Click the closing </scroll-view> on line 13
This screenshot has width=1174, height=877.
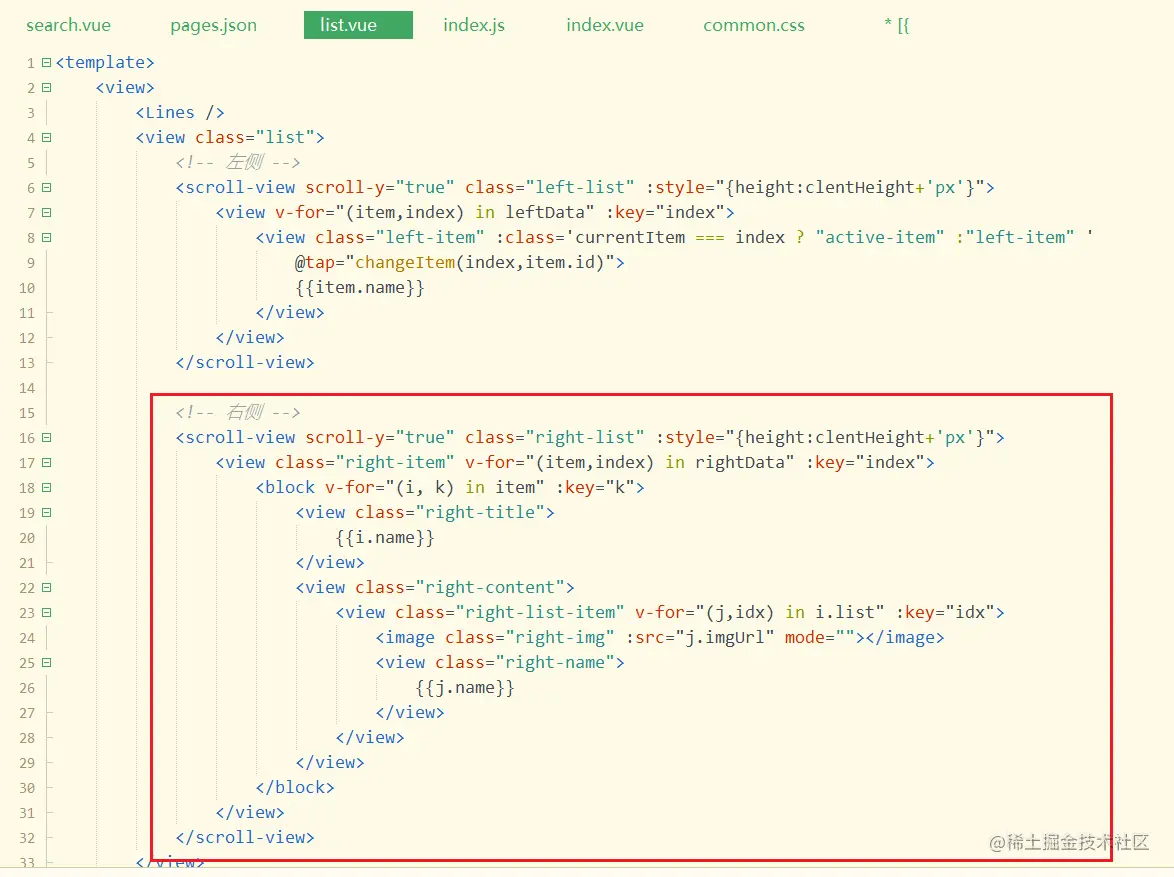point(245,362)
